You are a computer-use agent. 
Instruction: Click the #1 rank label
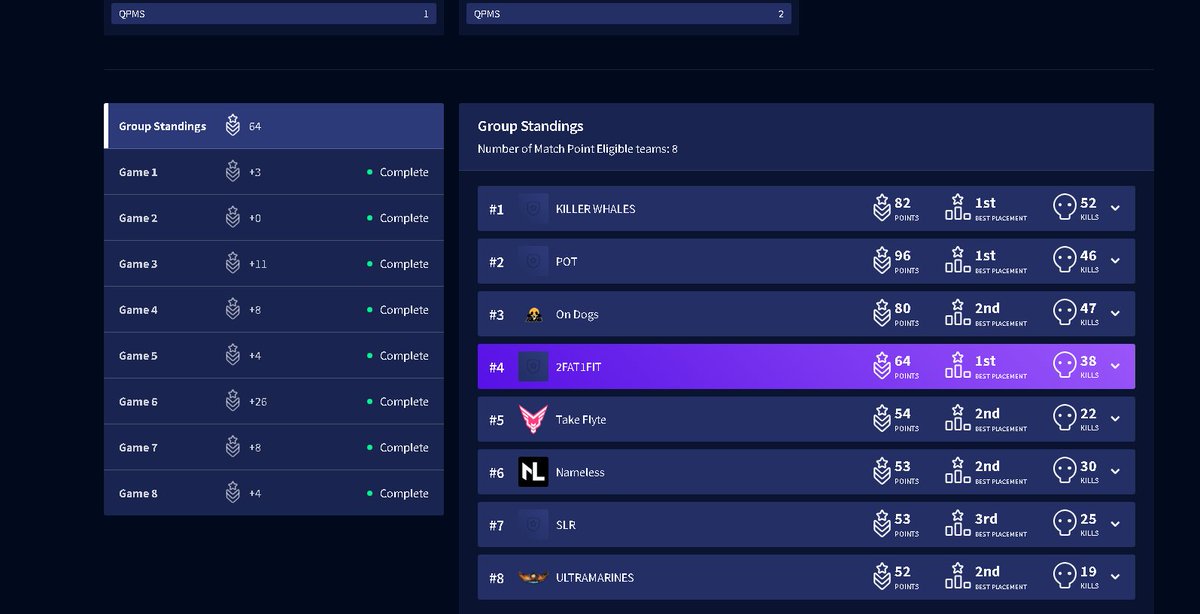click(496, 209)
